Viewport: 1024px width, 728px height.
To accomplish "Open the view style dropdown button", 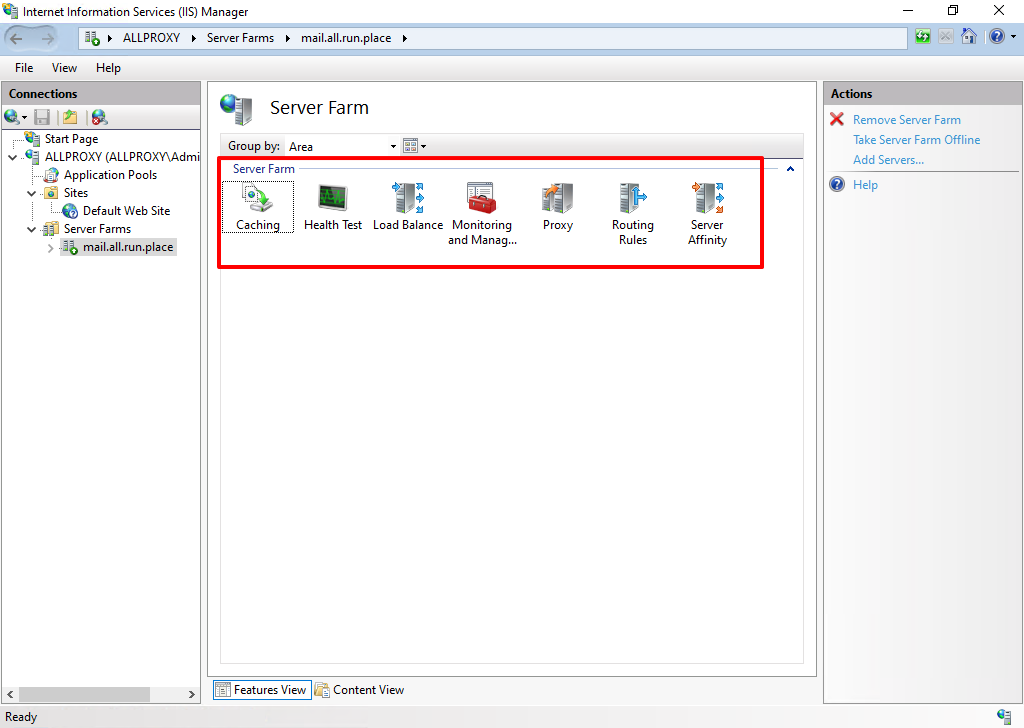I will tap(415, 146).
